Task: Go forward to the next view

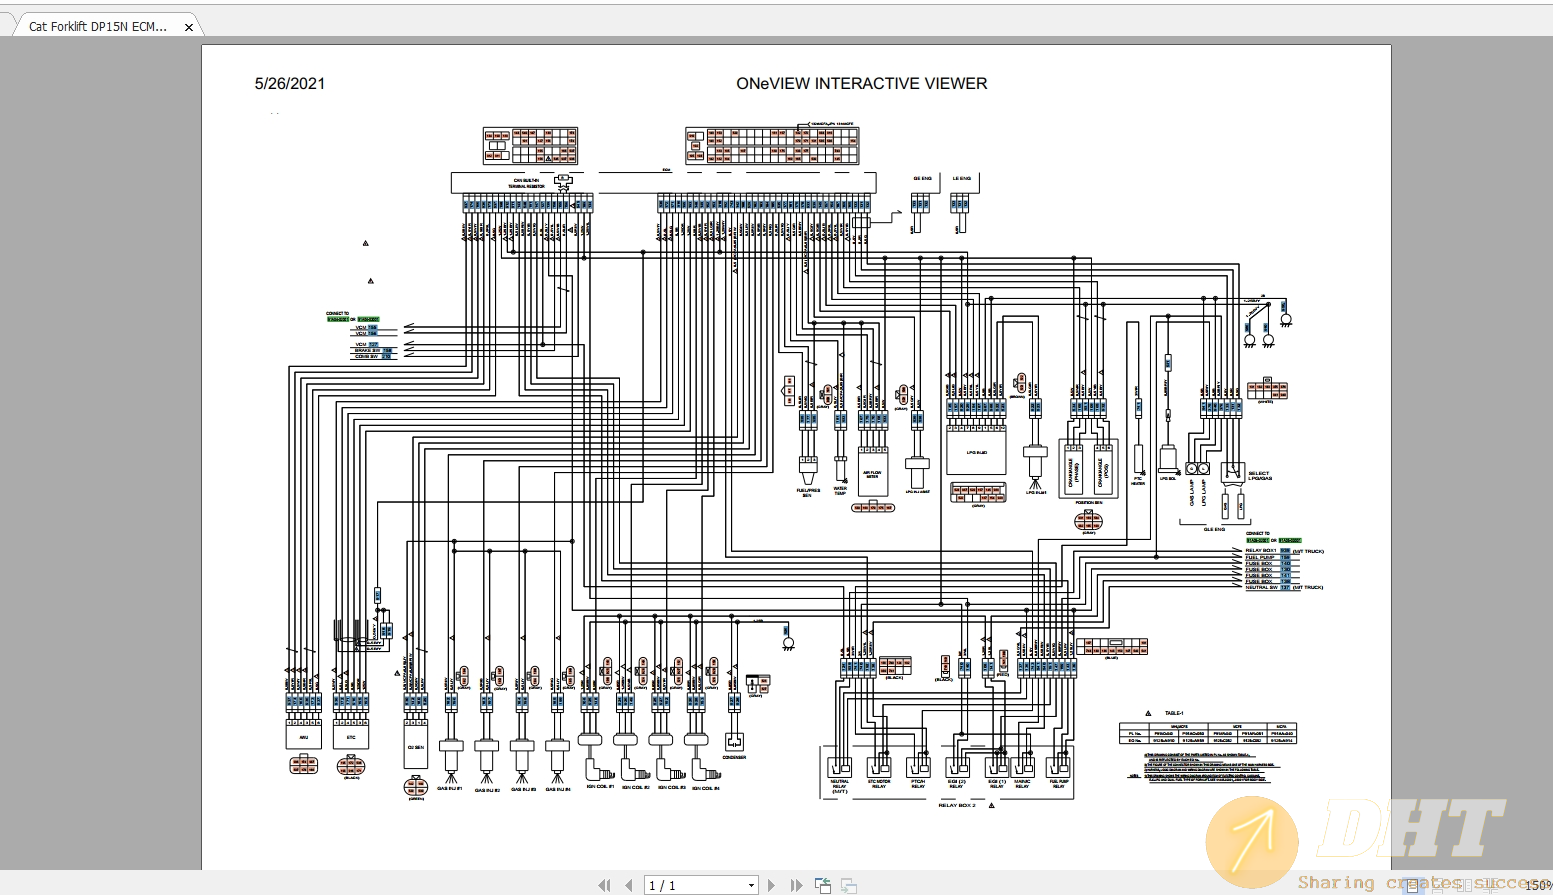Action: tap(848, 885)
